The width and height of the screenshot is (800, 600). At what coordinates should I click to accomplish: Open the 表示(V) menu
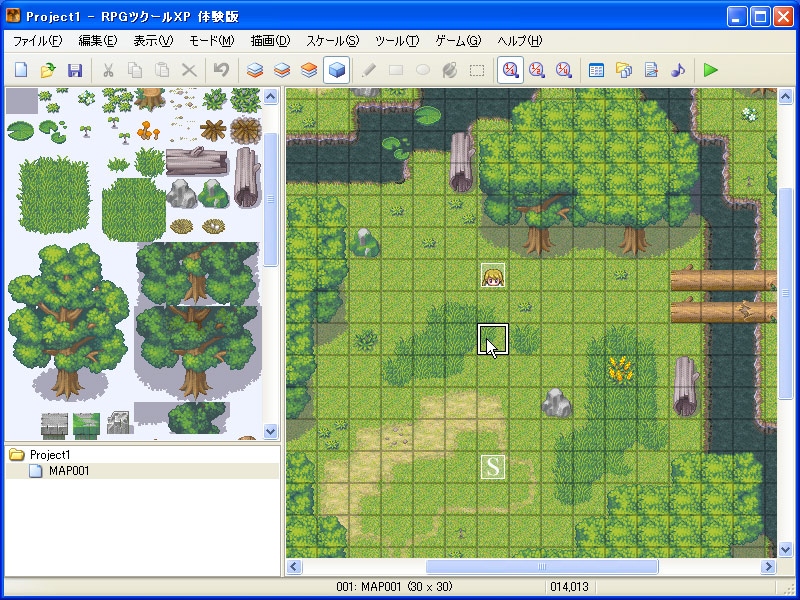tap(153, 41)
